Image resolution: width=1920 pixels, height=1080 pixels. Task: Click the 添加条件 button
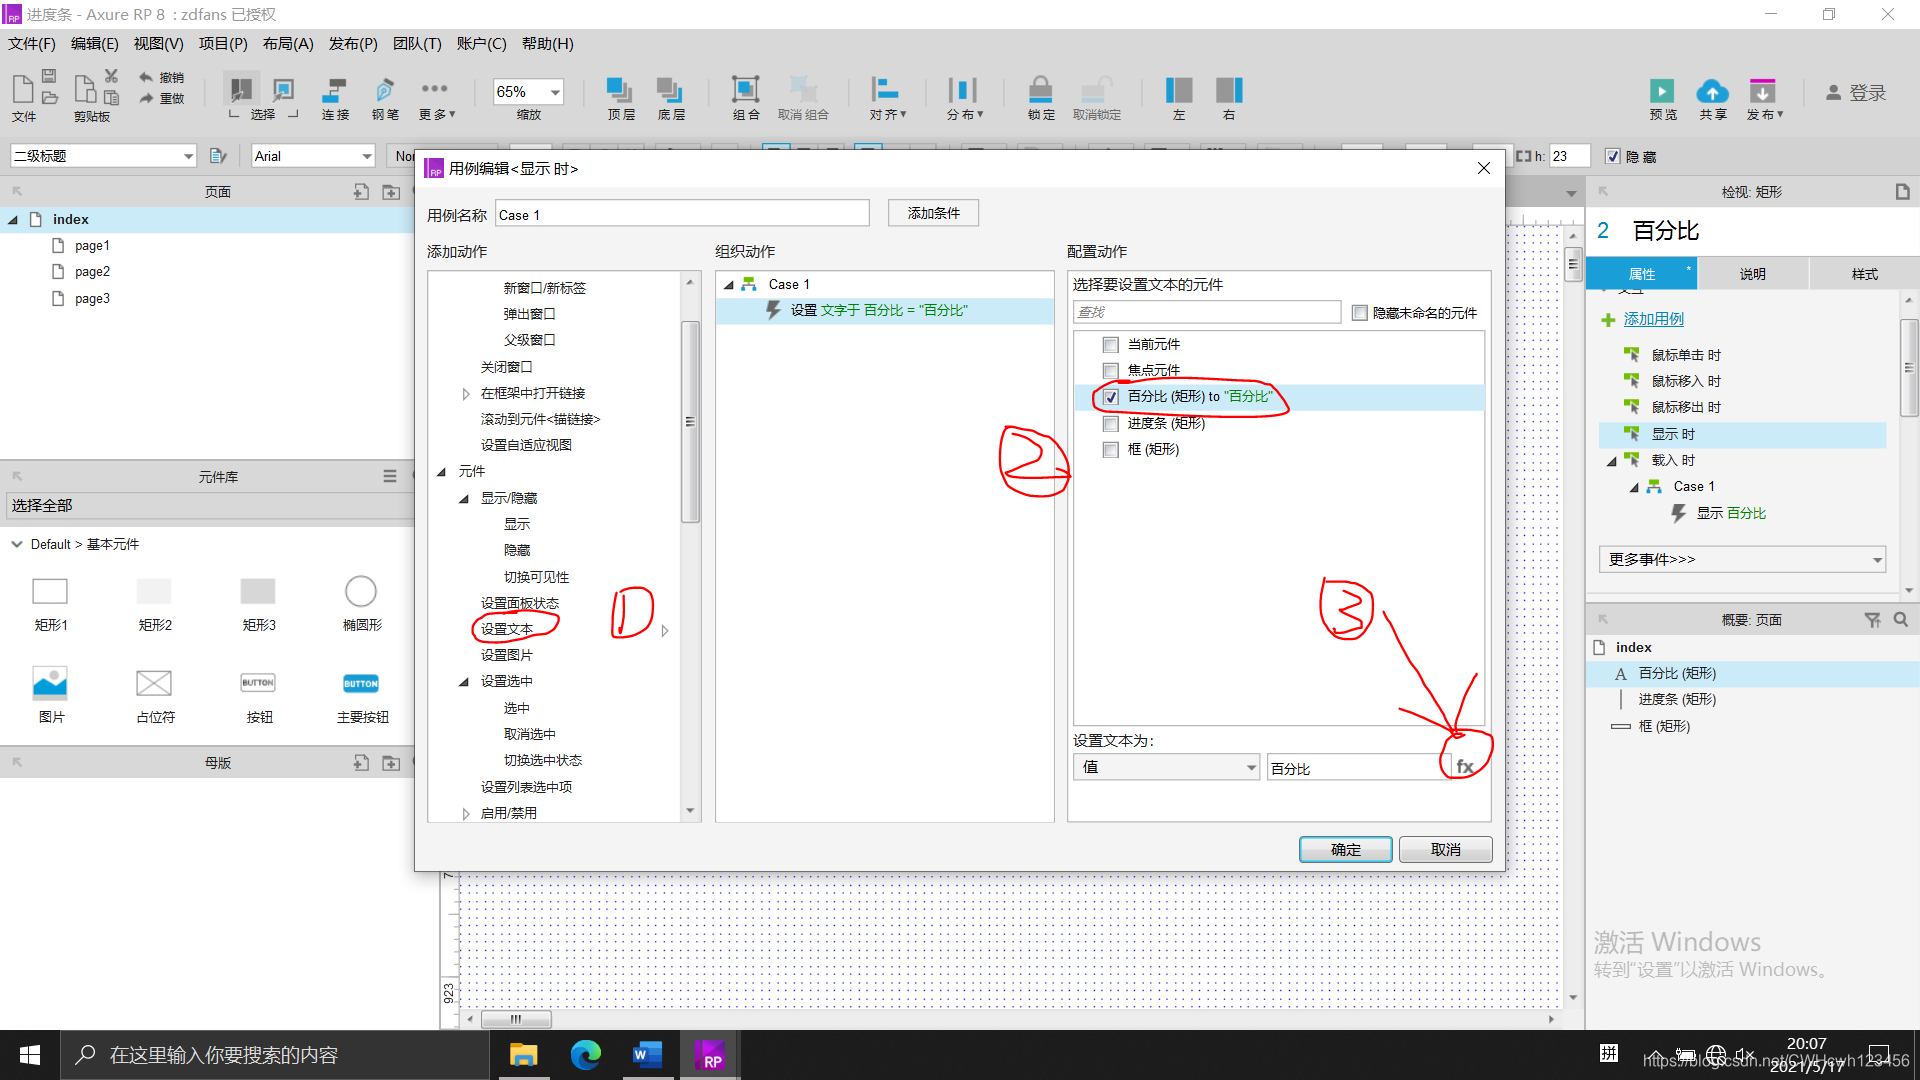coord(933,213)
